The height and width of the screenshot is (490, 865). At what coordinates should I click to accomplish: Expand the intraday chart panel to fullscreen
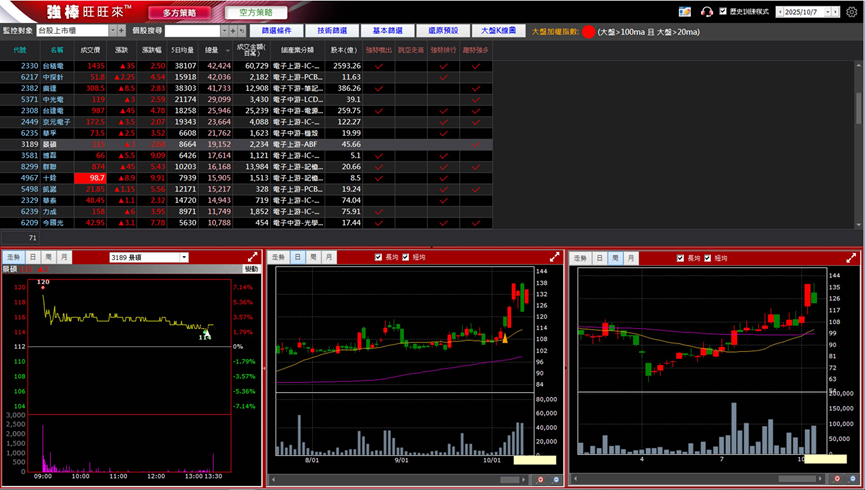coord(252,258)
